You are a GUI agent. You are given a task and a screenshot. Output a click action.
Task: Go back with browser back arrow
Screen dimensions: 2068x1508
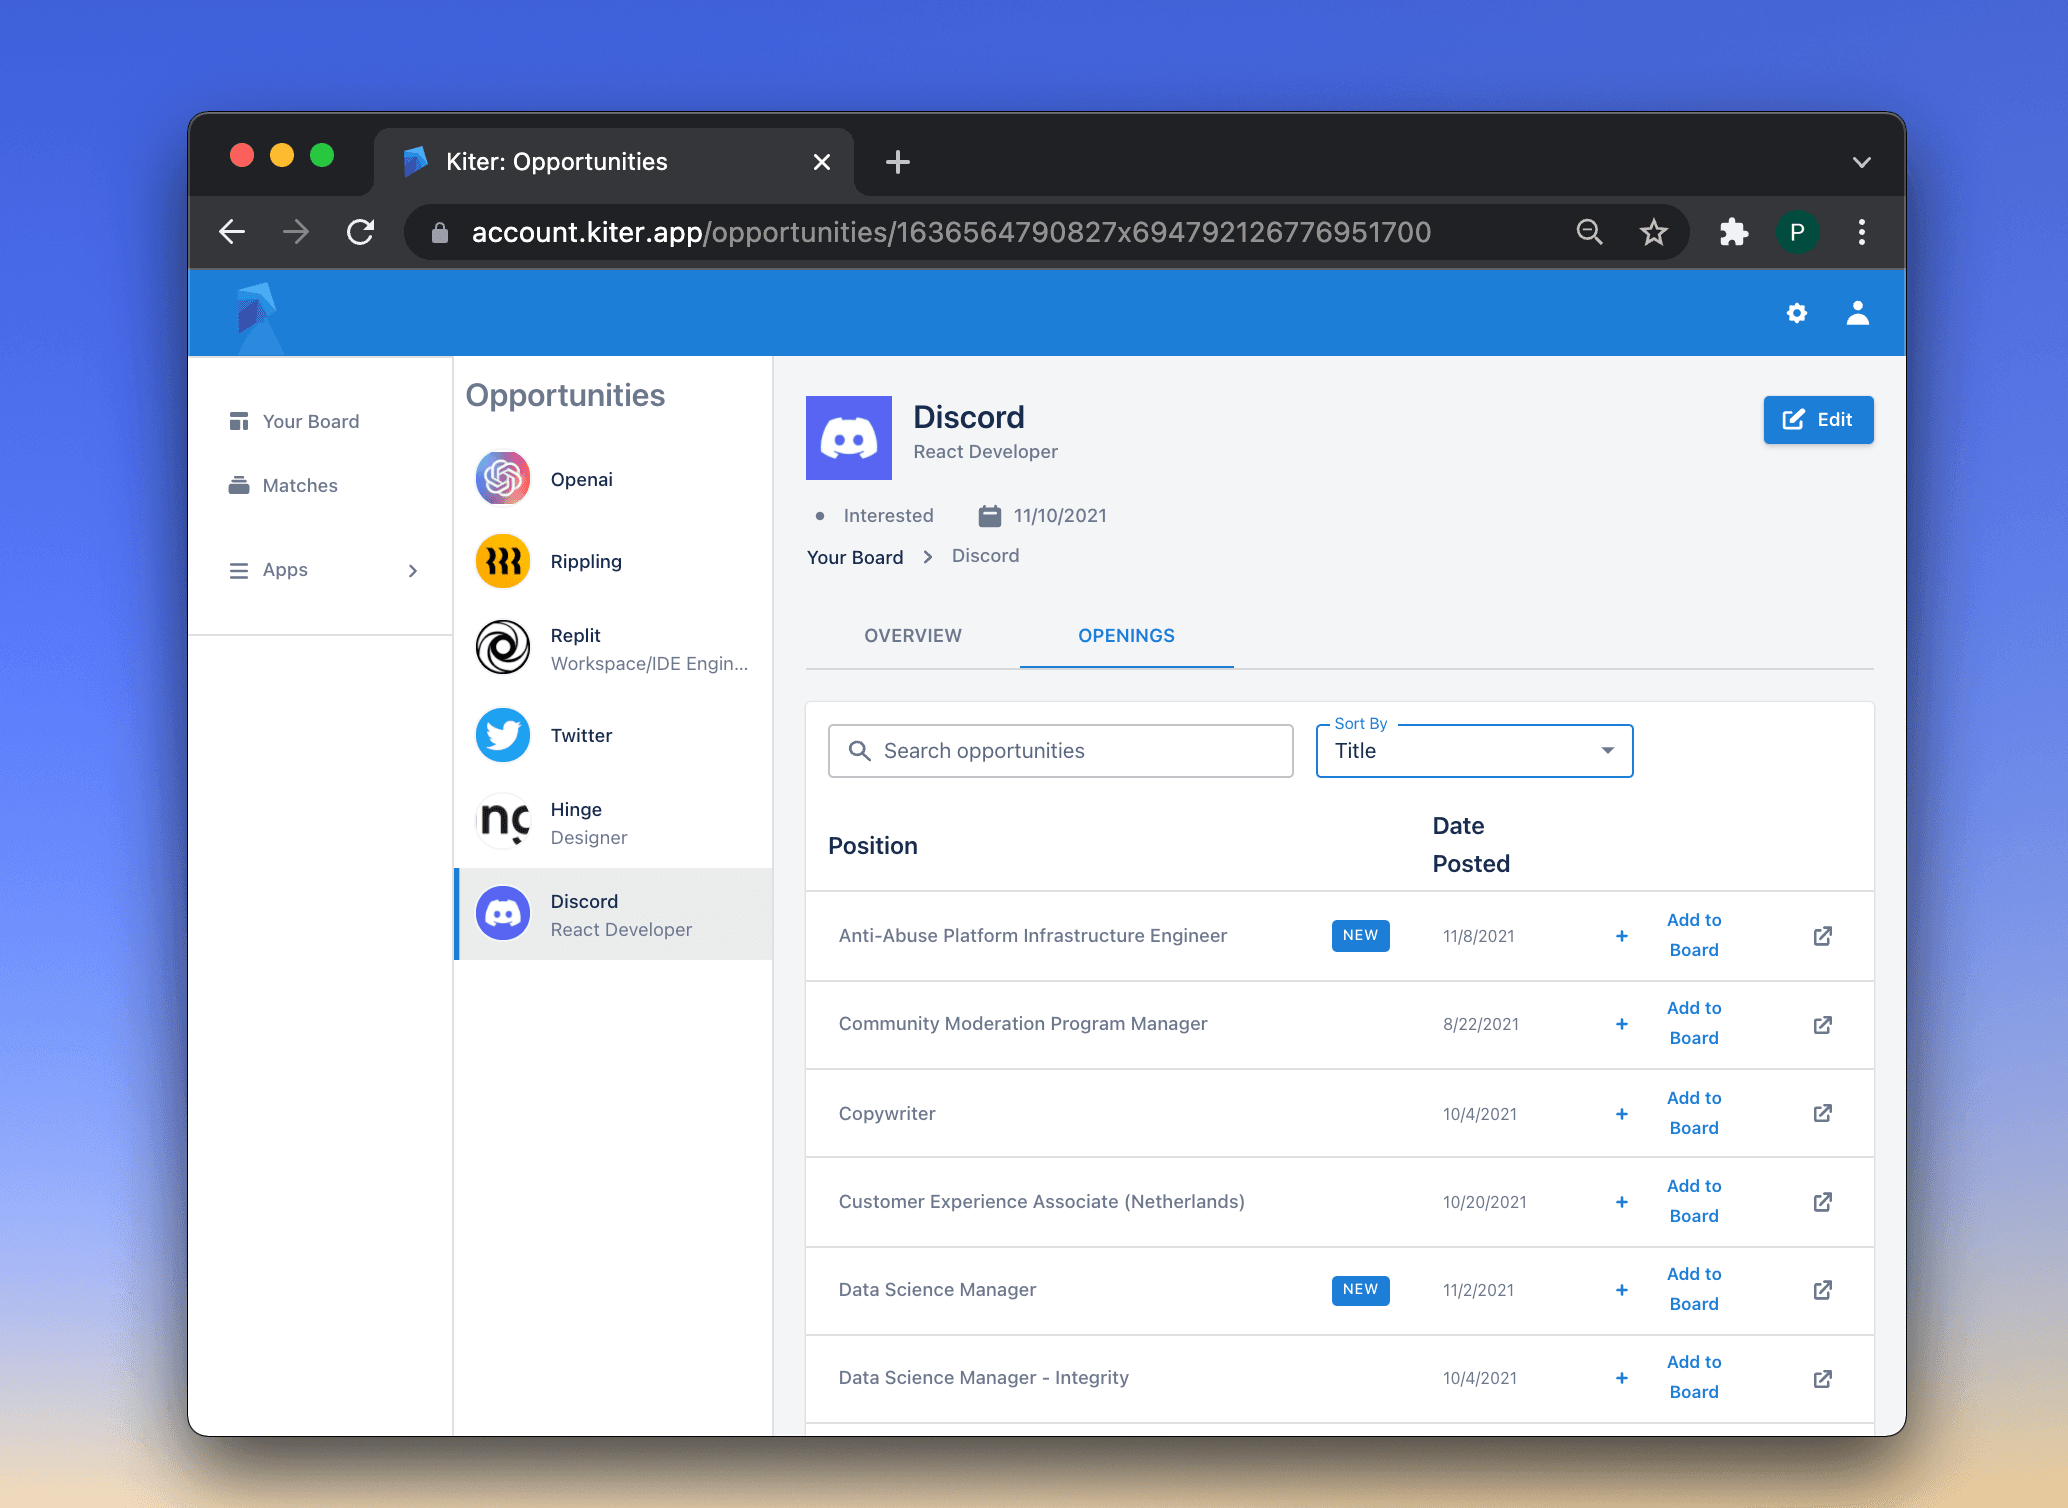(x=232, y=232)
